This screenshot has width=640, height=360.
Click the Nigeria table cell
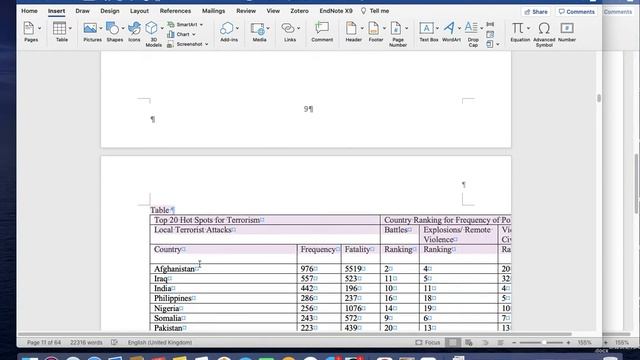224,308
